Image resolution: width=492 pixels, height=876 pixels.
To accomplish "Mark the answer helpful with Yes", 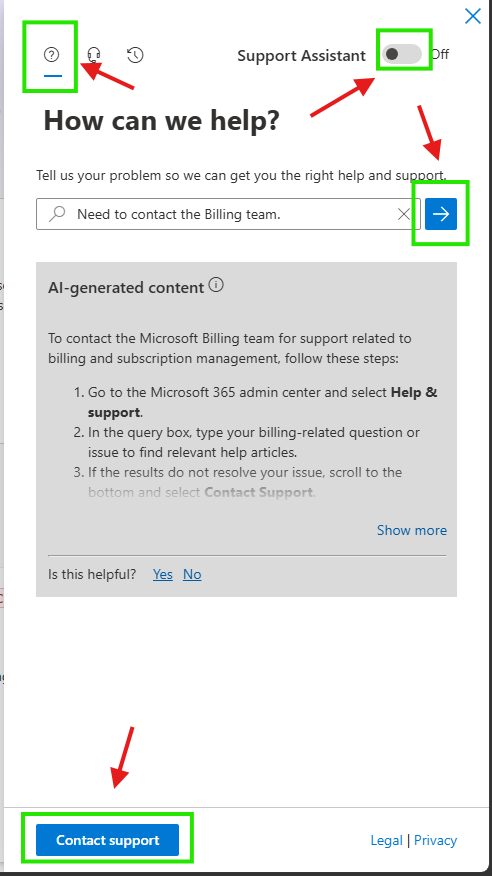I will [x=163, y=574].
